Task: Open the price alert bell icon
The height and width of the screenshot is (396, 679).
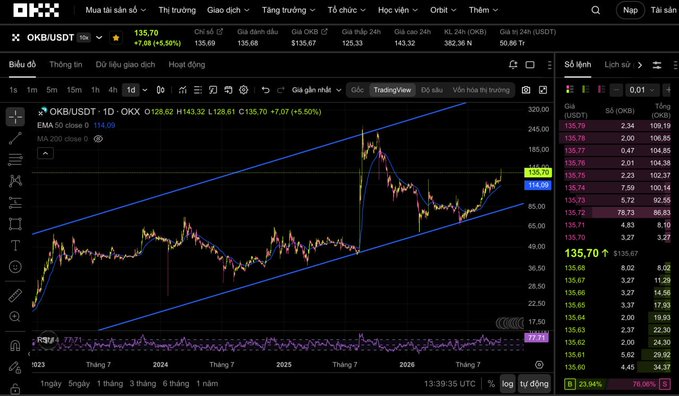Action: tap(513, 65)
